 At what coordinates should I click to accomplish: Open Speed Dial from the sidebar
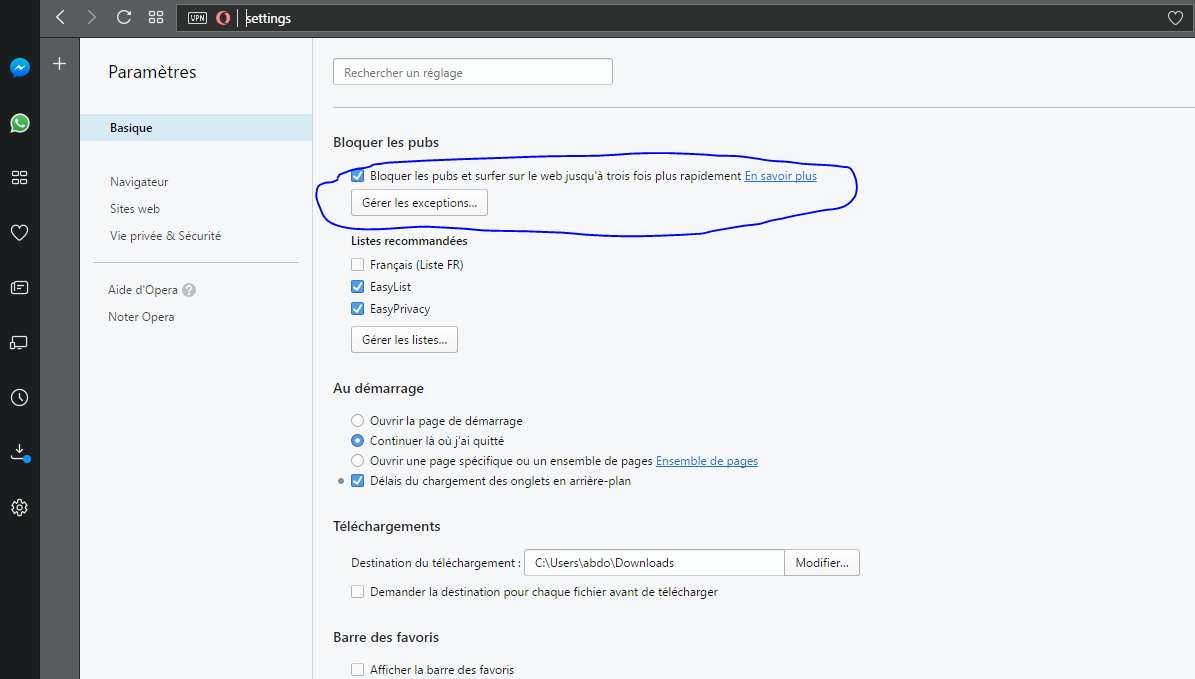[x=20, y=178]
